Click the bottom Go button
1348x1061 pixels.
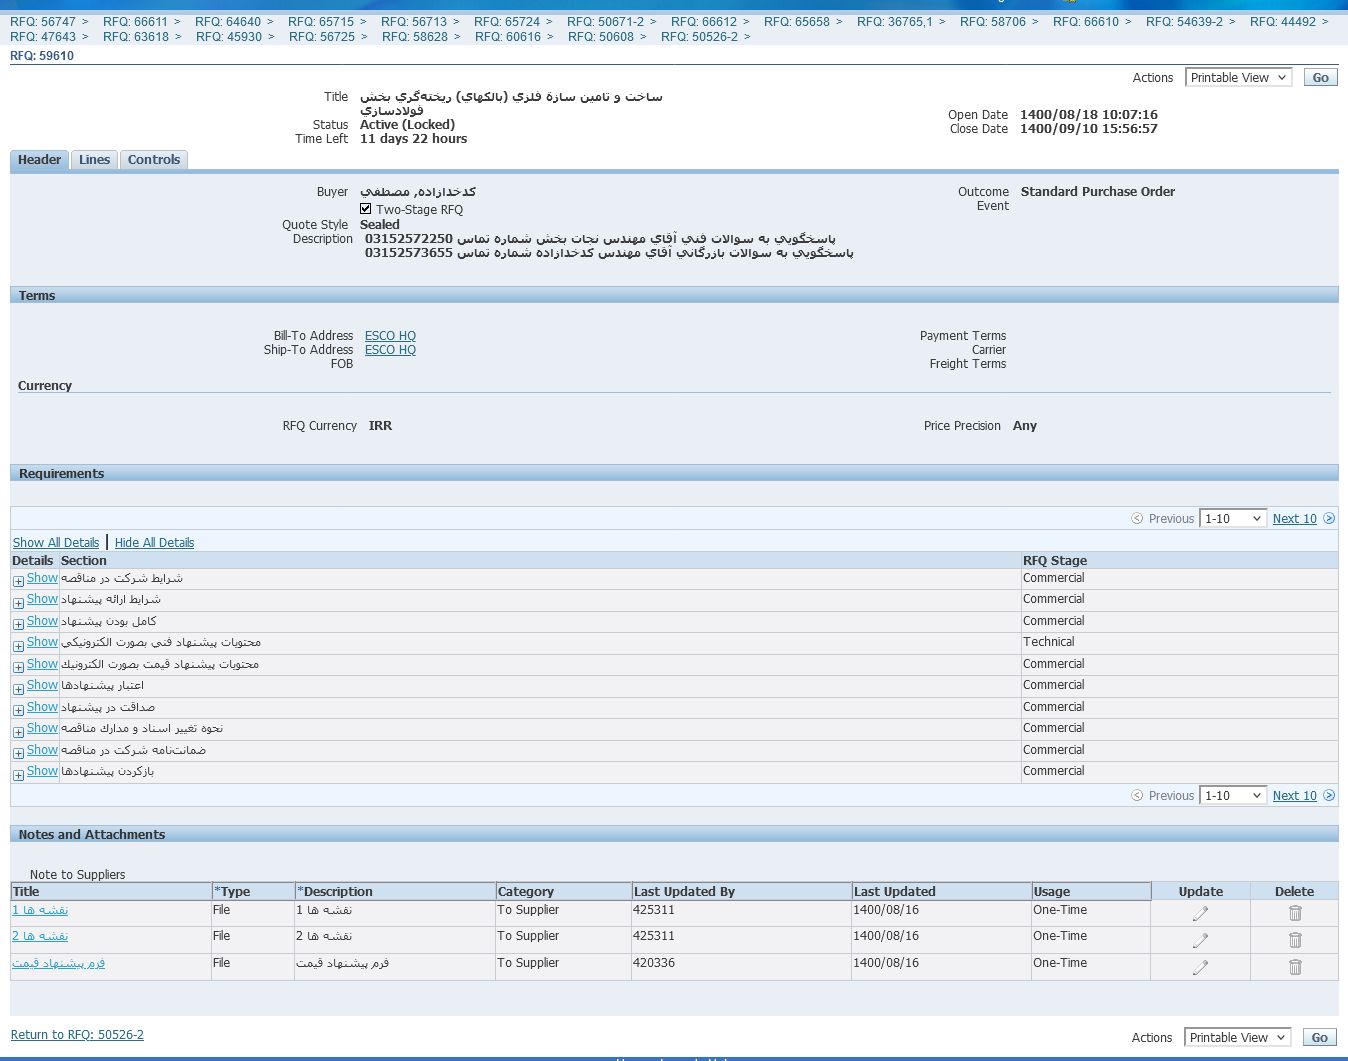point(1319,1037)
